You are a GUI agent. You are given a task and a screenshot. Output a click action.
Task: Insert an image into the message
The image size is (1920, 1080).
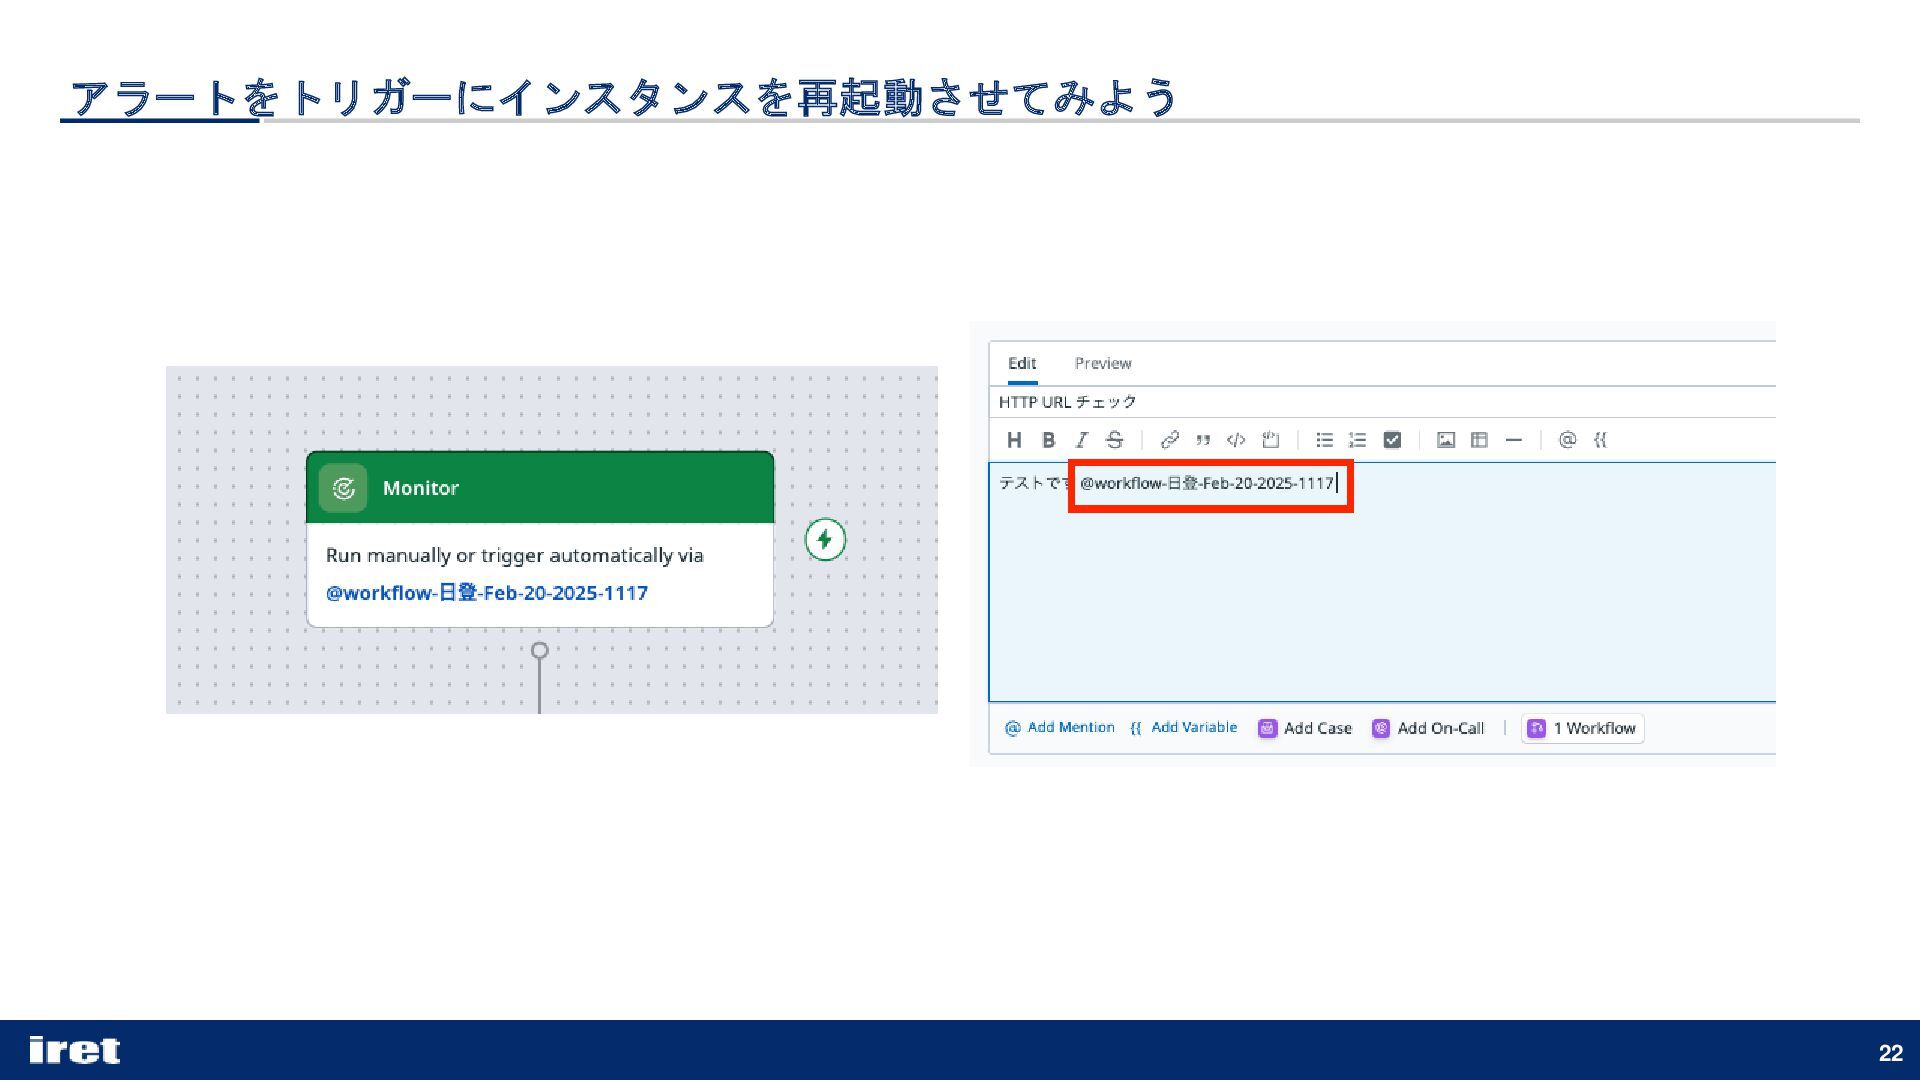(1446, 440)
